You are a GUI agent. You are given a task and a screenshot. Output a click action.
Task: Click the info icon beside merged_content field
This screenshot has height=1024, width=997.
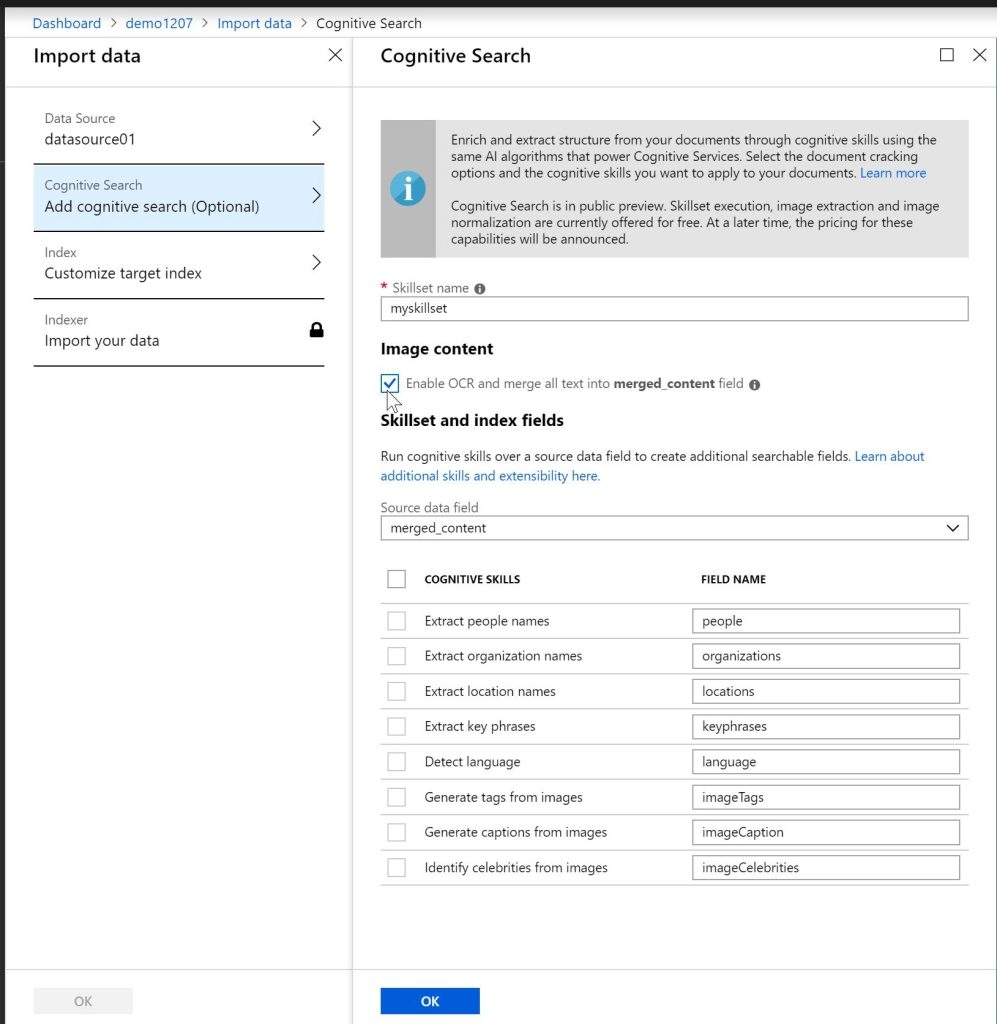pos(755,384)
